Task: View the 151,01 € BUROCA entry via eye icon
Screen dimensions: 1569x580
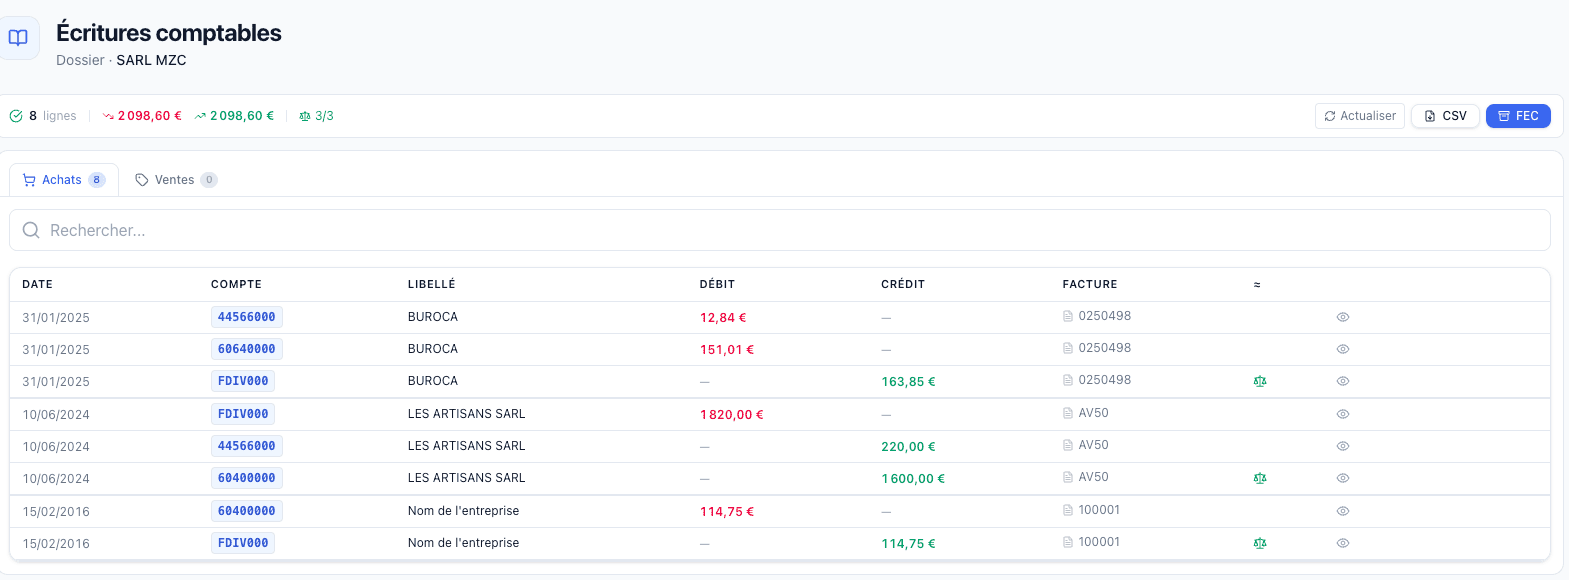Action: (1343, 349)
